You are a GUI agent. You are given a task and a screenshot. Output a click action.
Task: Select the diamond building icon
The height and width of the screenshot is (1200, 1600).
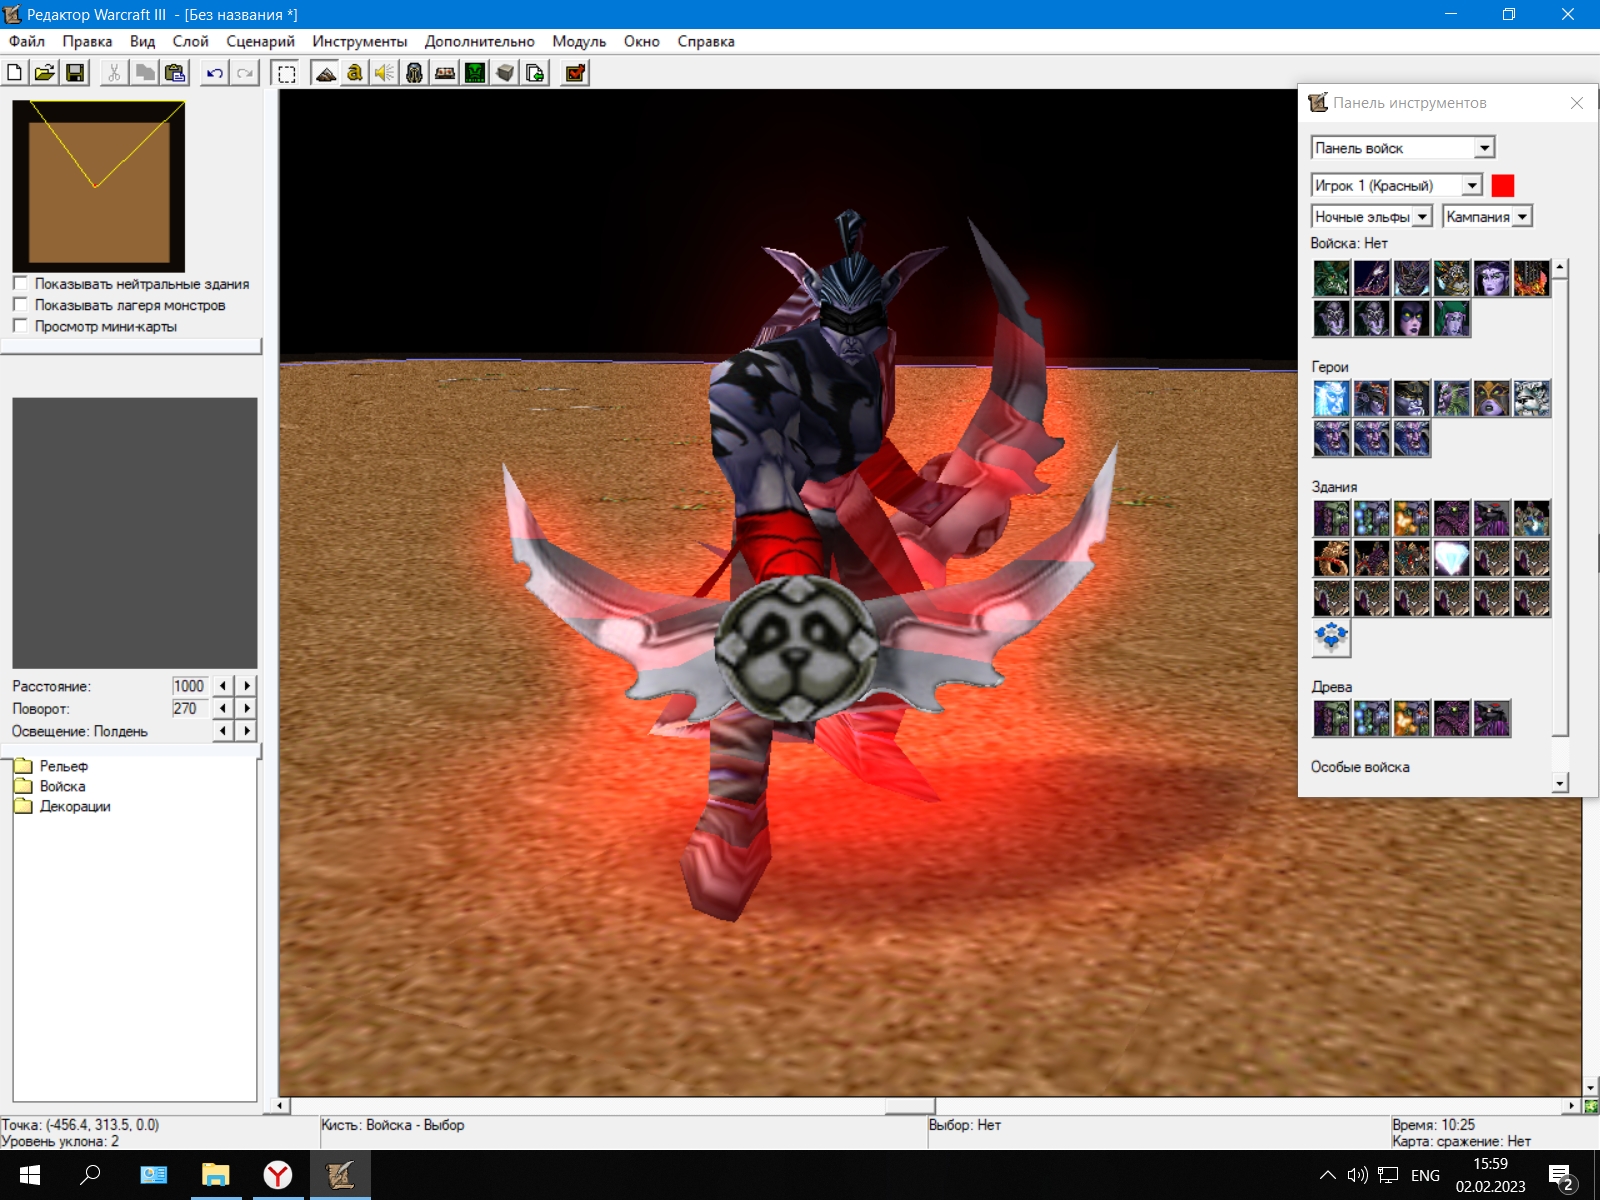1452,559
